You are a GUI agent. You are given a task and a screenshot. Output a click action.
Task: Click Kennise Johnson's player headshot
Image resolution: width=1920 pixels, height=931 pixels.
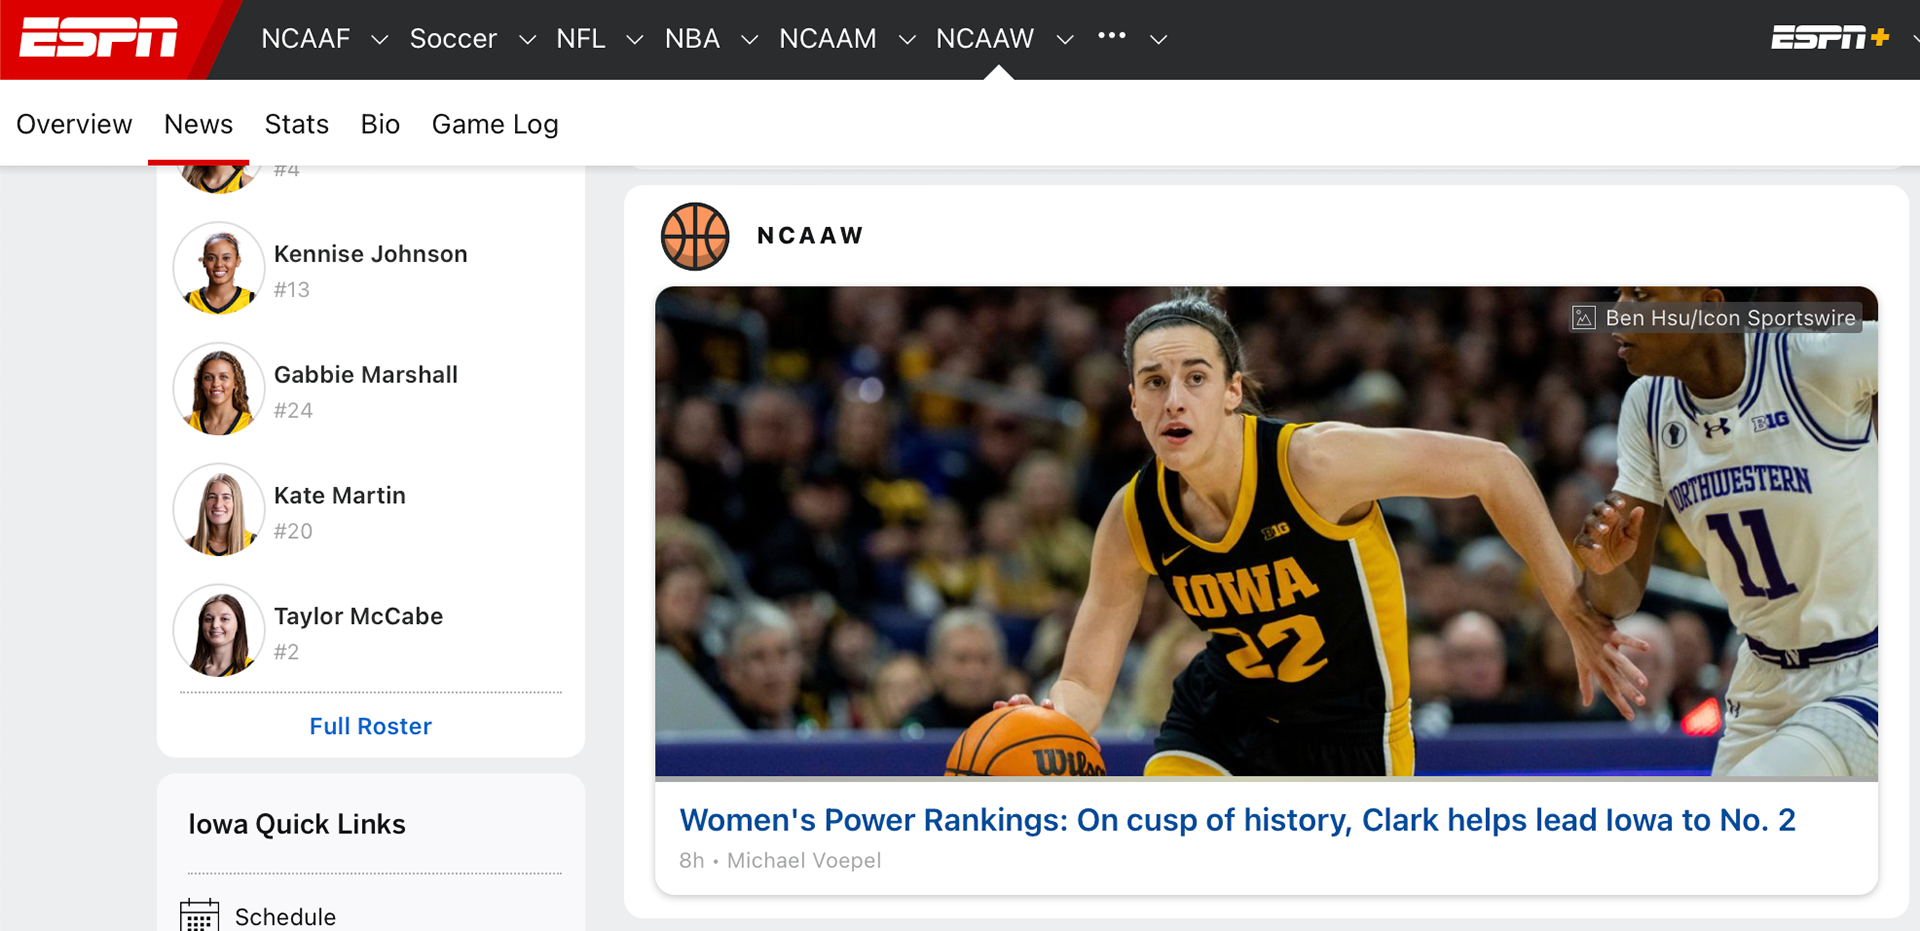click(x=219, y=269)
